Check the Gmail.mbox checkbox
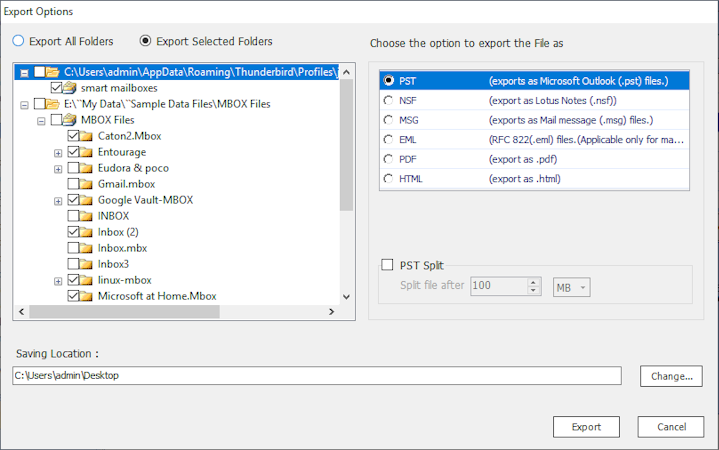The height and width of the screenshot is (450, 719). pyautogui.click(x=73, y=184)
